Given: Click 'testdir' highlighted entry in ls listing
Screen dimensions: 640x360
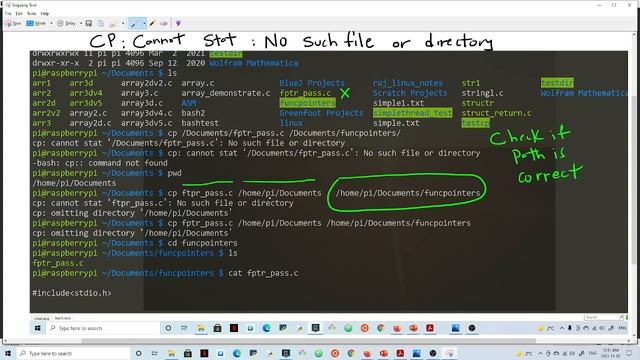Looking at the screenshot, I should pyautogui.click(x=558, y=83).
